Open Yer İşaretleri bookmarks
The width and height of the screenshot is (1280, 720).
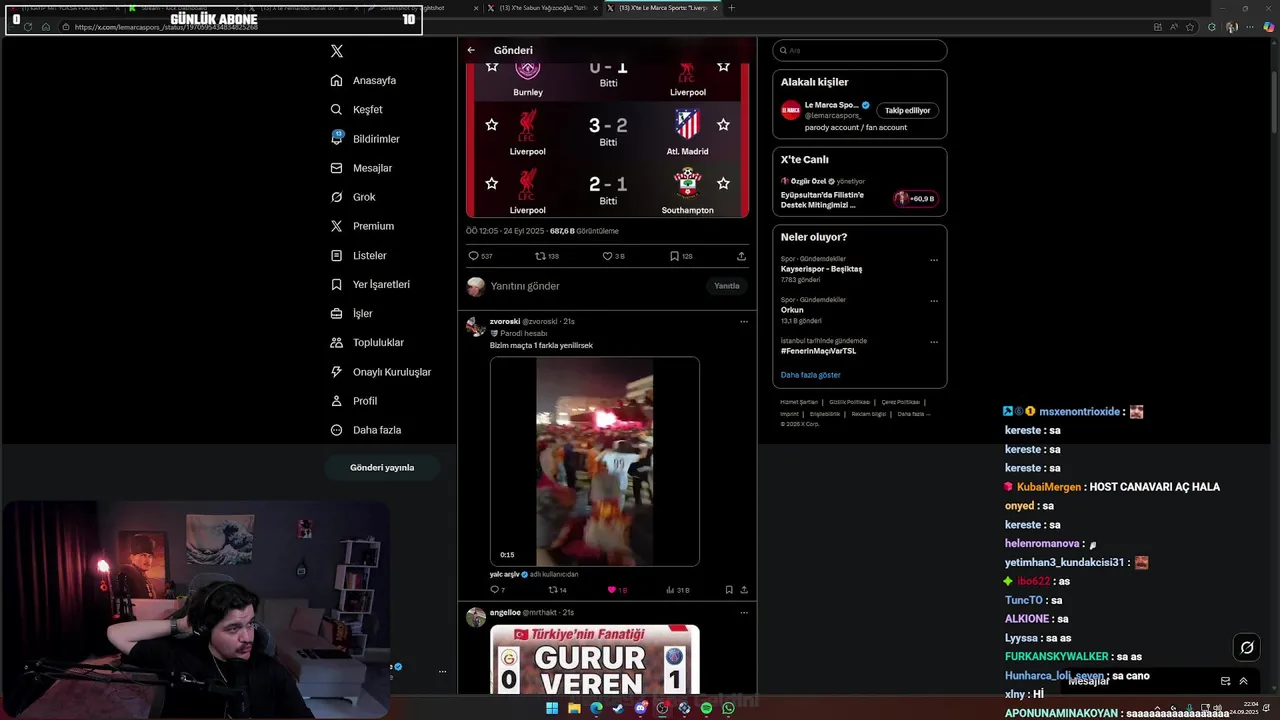click(370, 284)
